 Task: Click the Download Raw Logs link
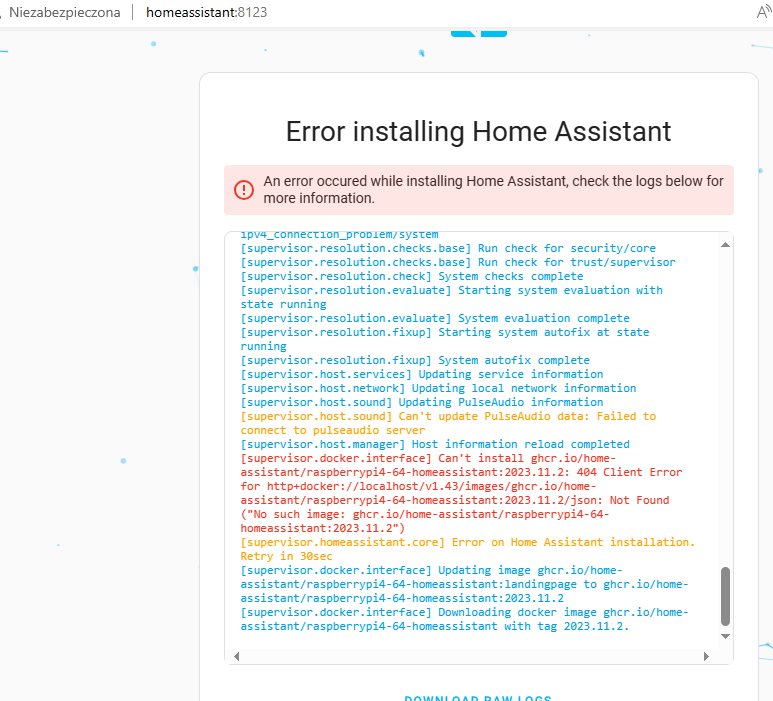(478, 698)
